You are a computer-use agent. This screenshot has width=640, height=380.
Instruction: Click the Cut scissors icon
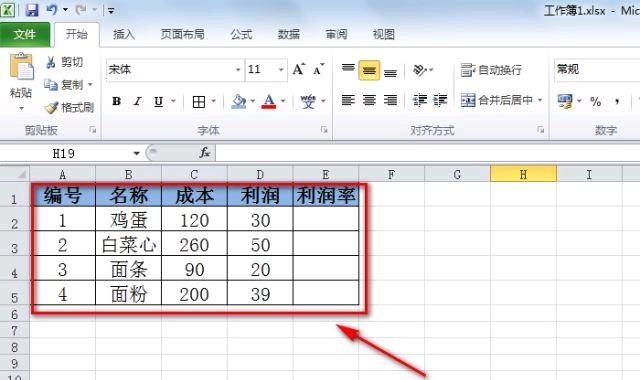pos(51,62)
